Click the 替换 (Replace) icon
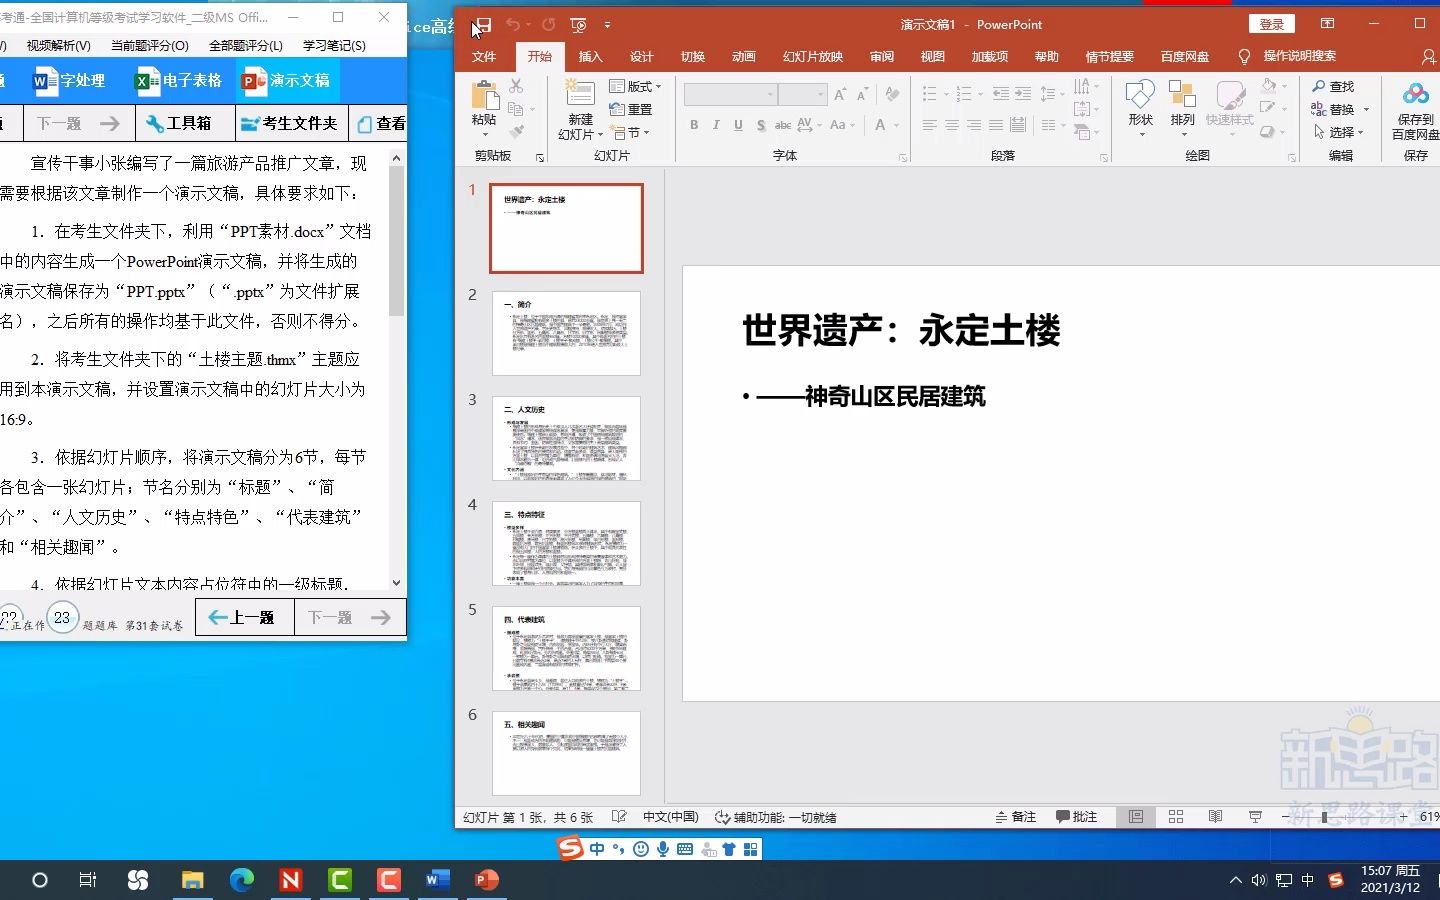The height and width of the screenshot is (900, 1440). click(1340, 109)
